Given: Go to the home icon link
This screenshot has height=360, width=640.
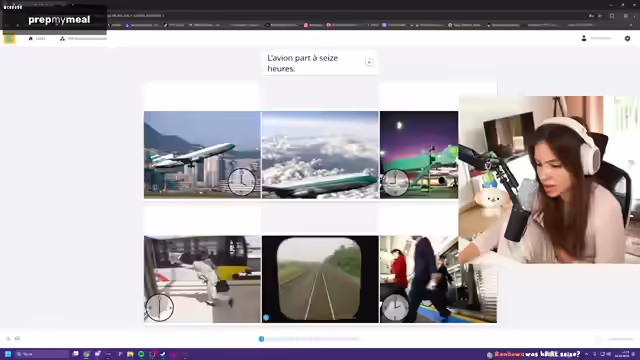Looking at the screenshot, I should 31,38.
